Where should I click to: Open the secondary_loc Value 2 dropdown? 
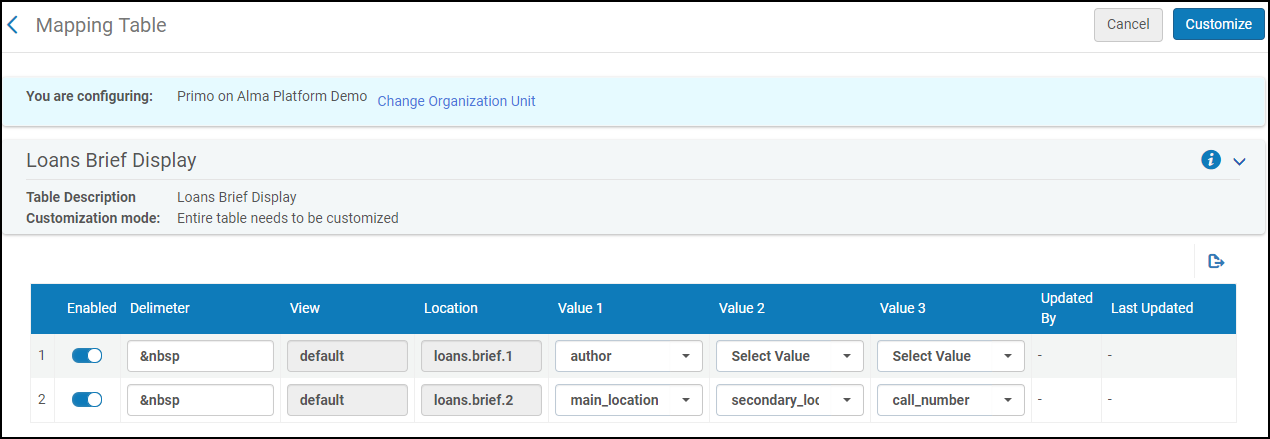pyautogui.click(x=789, y=400)
